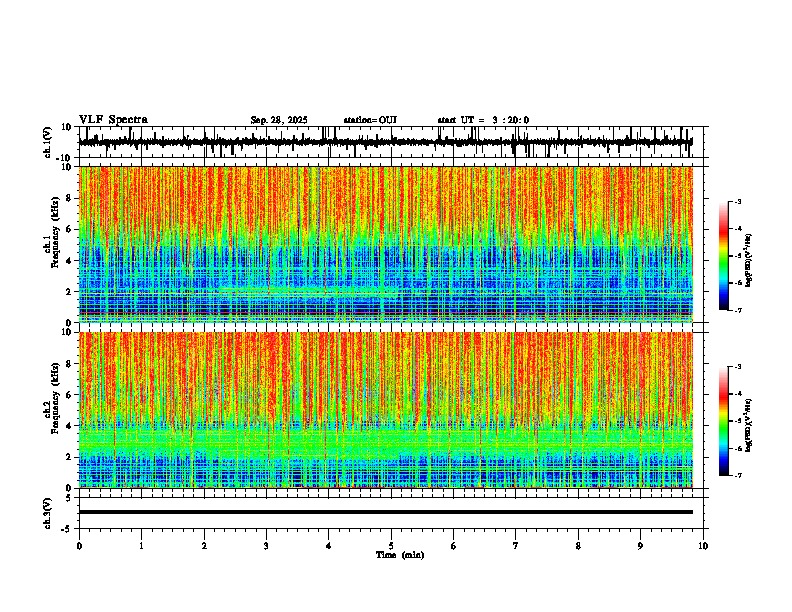Select the date text "Sep. 28, 2025"
This screenshot has height=612, width=792.
[279, 120]
